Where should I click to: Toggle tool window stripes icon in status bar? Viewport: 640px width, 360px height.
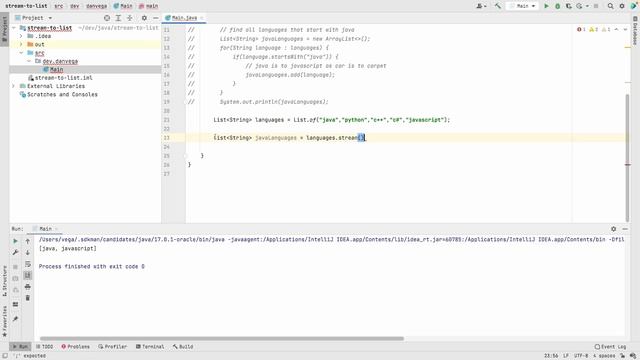click(4, 356)
